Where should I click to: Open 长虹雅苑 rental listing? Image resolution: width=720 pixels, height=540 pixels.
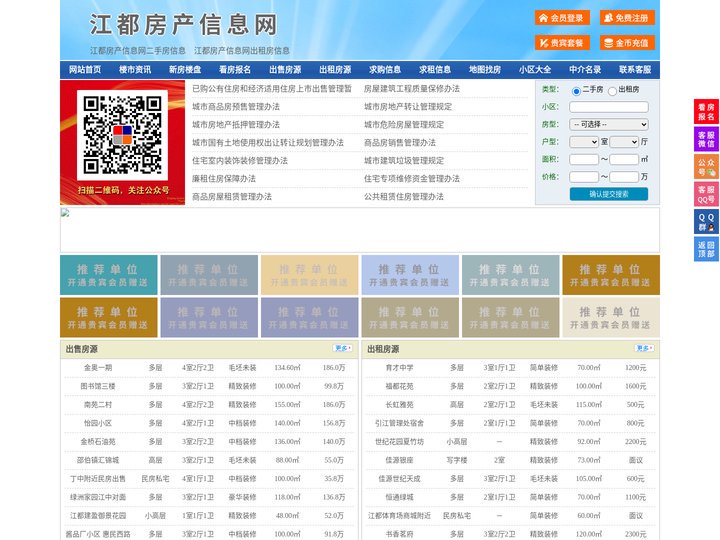tap(399, 405)
